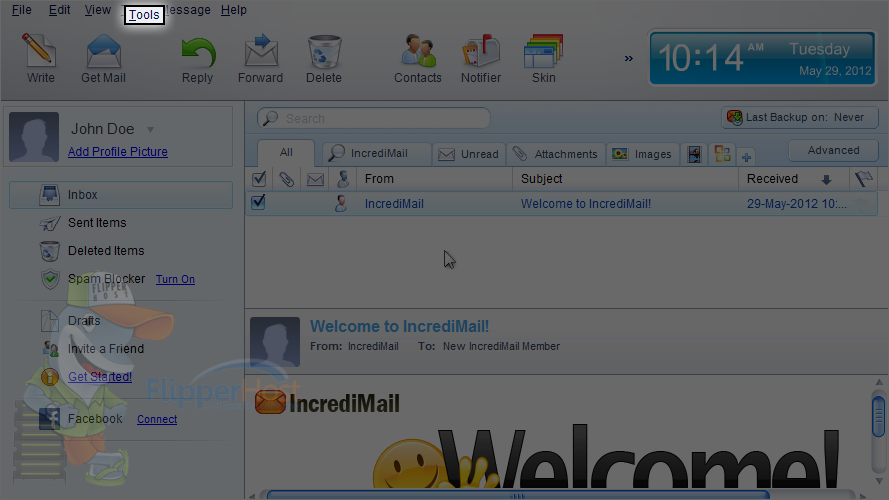Click the Subject column header
The image size is (889, 500).
click(x=625, y=179)
